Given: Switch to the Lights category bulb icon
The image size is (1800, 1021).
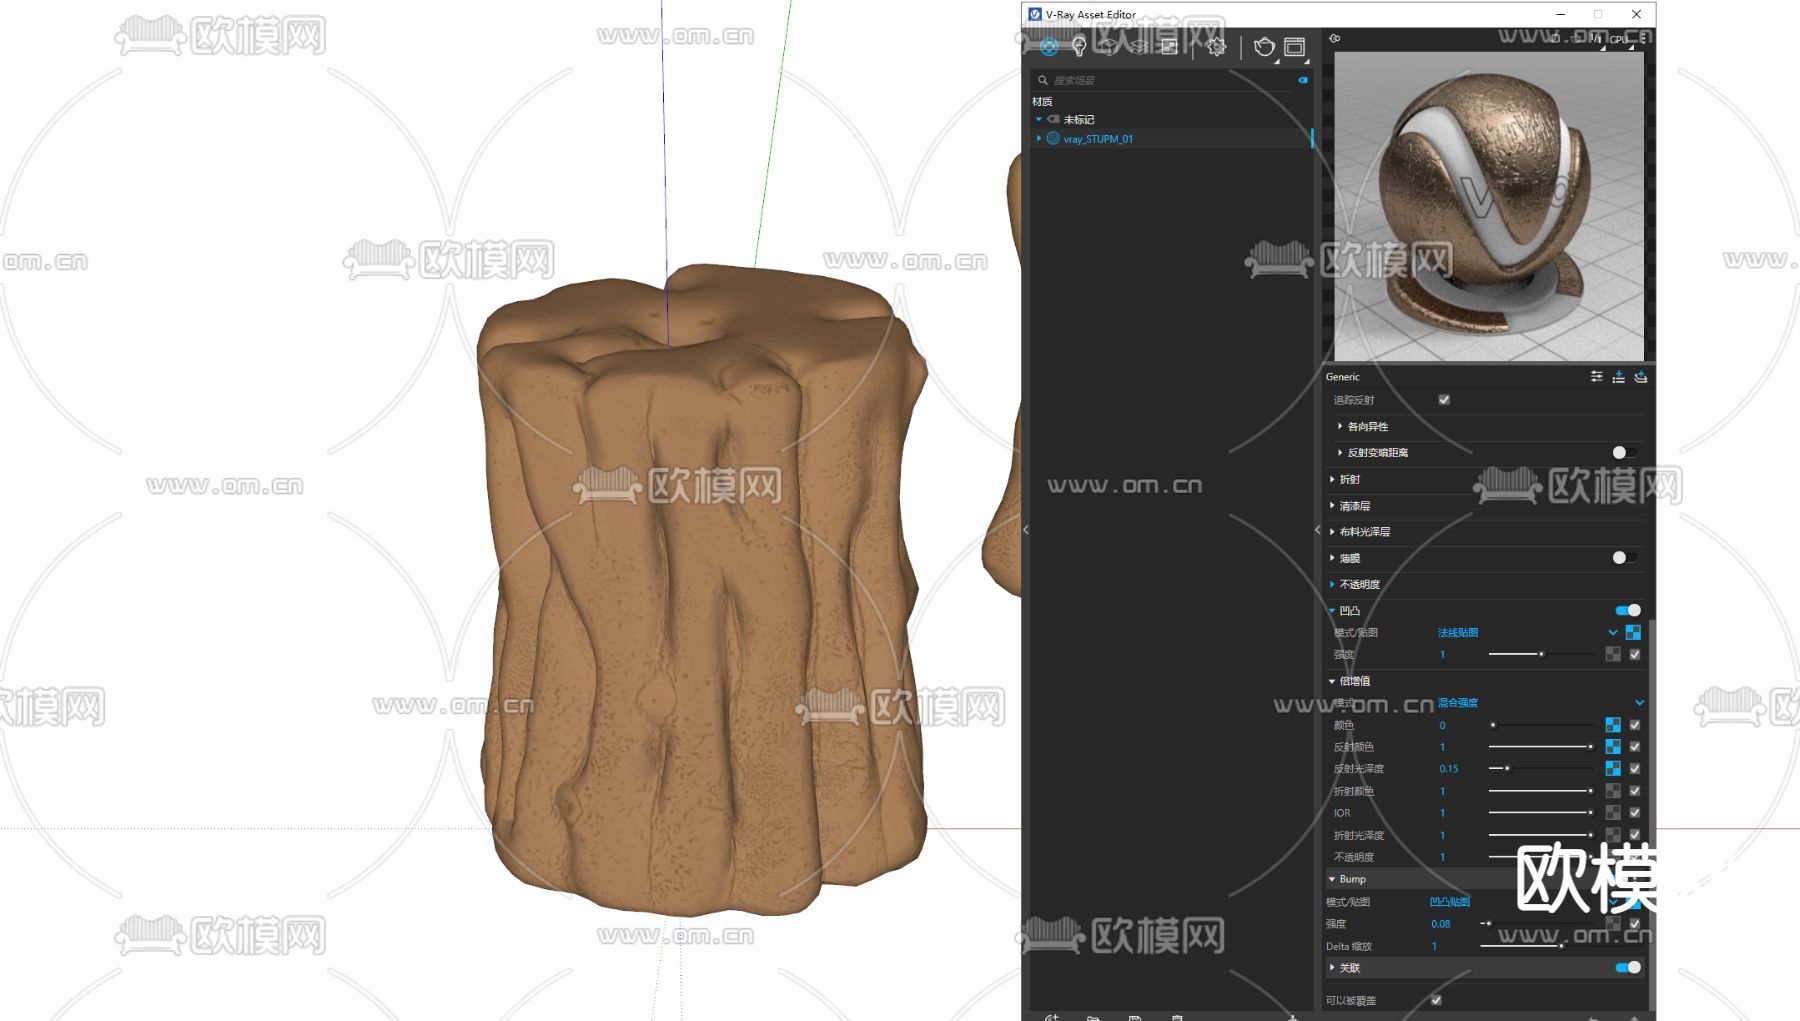Looking at the screenshot, I should coord(1079,47).
